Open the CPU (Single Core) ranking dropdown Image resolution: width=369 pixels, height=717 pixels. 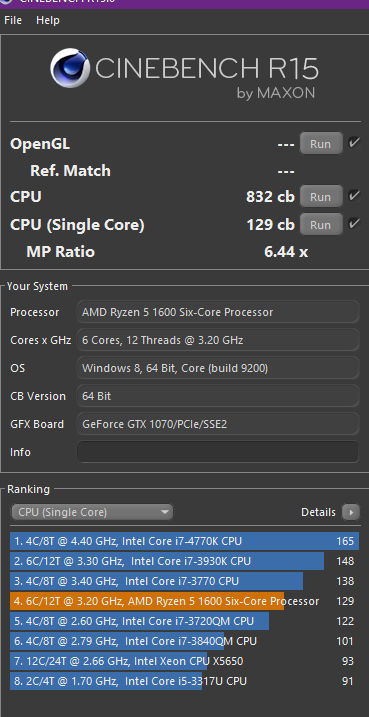pos(92,512)
